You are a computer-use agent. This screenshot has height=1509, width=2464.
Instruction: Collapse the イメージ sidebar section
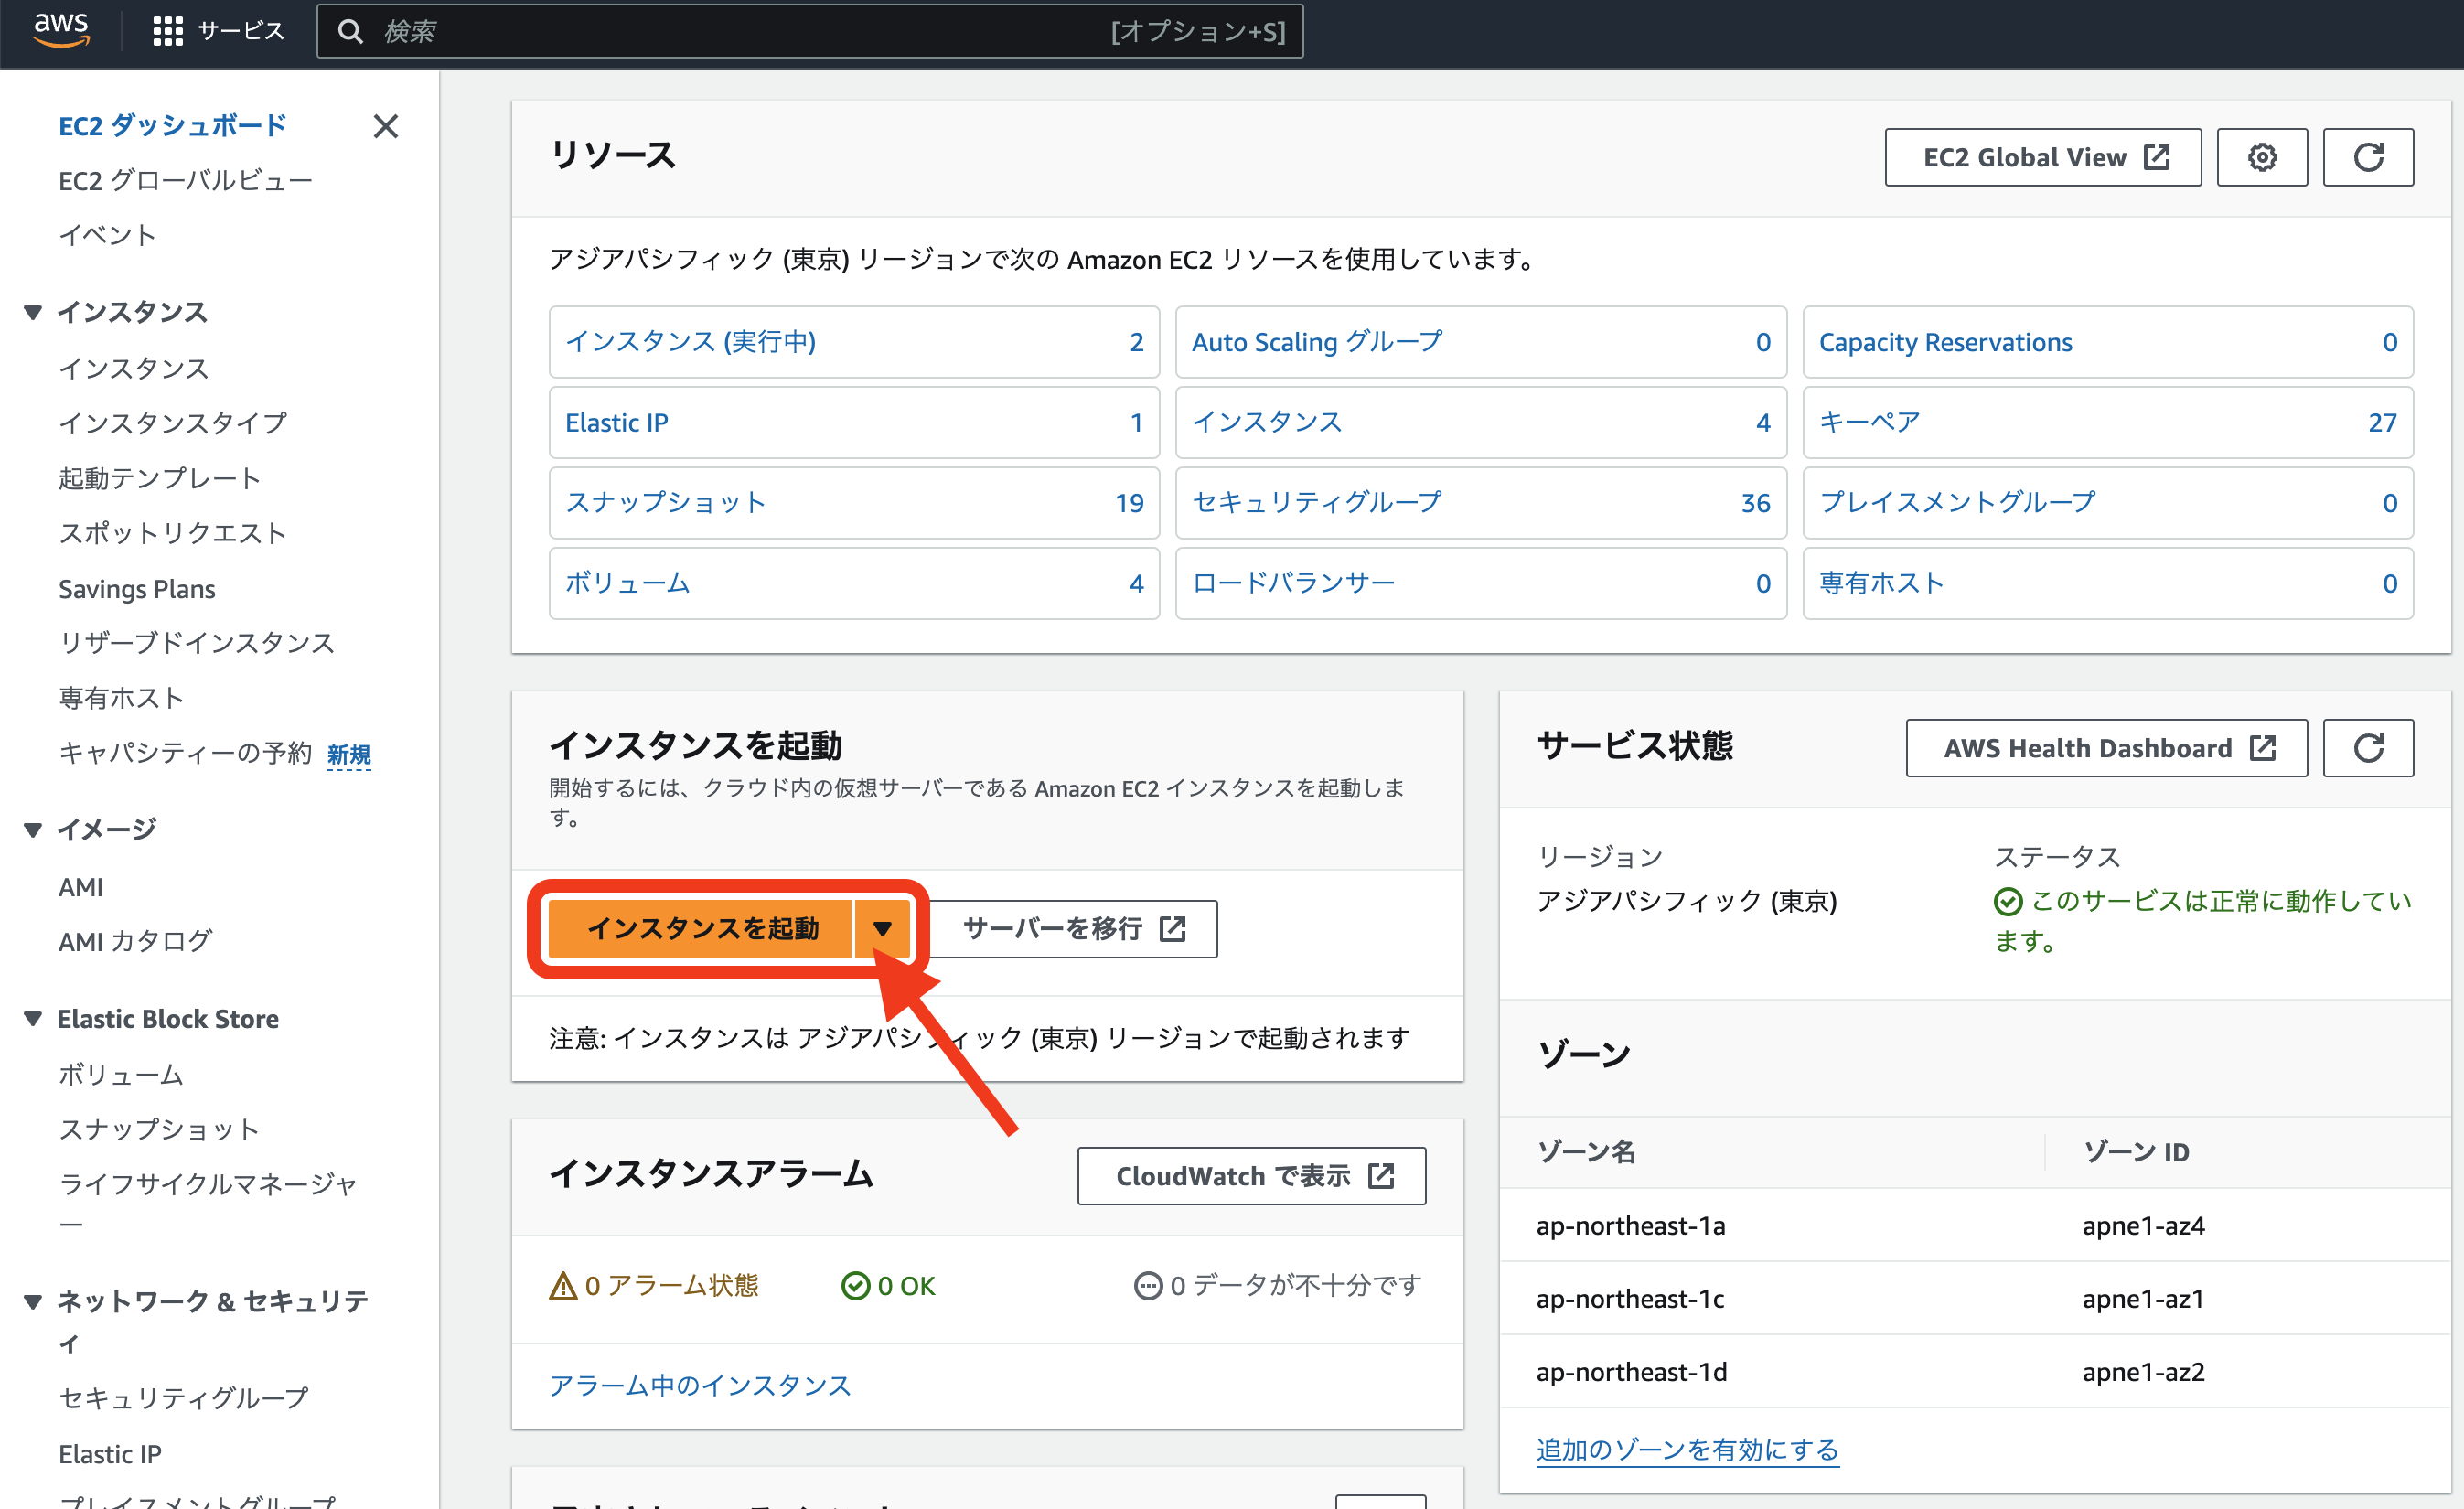33,829
